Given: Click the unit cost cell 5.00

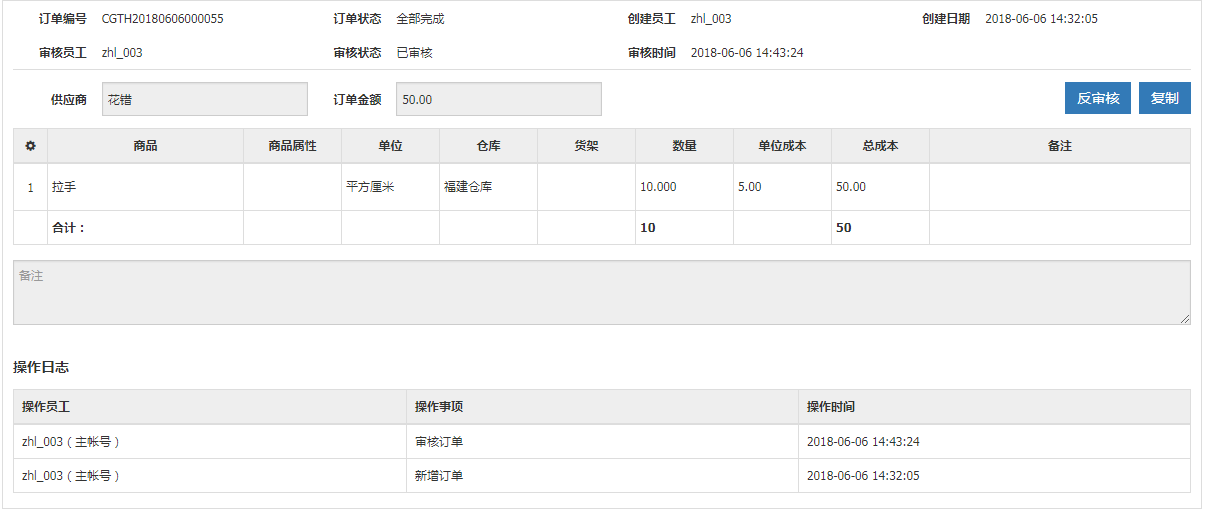Looking at the screenshot, I should tap(782, 187).
